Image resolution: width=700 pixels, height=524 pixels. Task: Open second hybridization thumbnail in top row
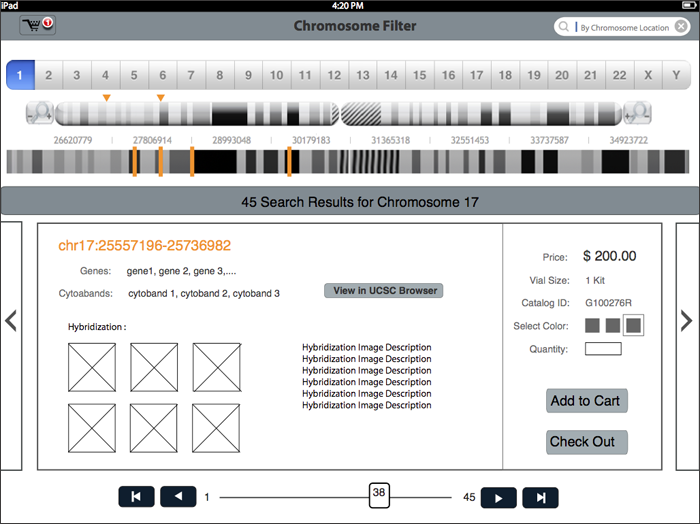point(154,367)
